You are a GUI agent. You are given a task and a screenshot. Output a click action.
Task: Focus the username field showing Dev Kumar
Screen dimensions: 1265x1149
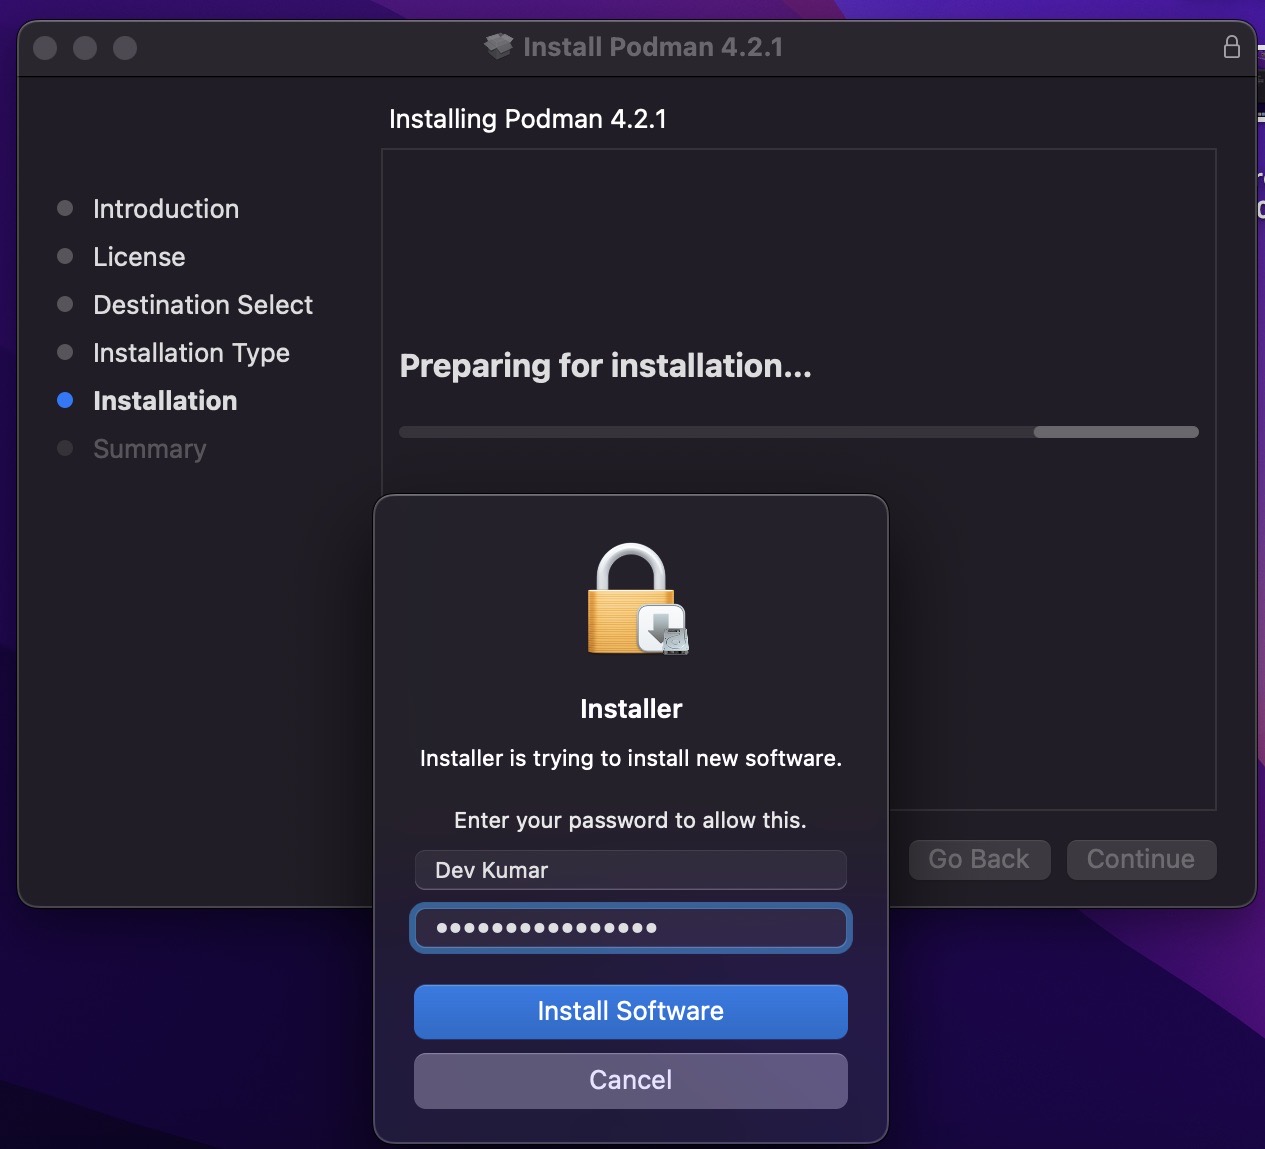630,870
